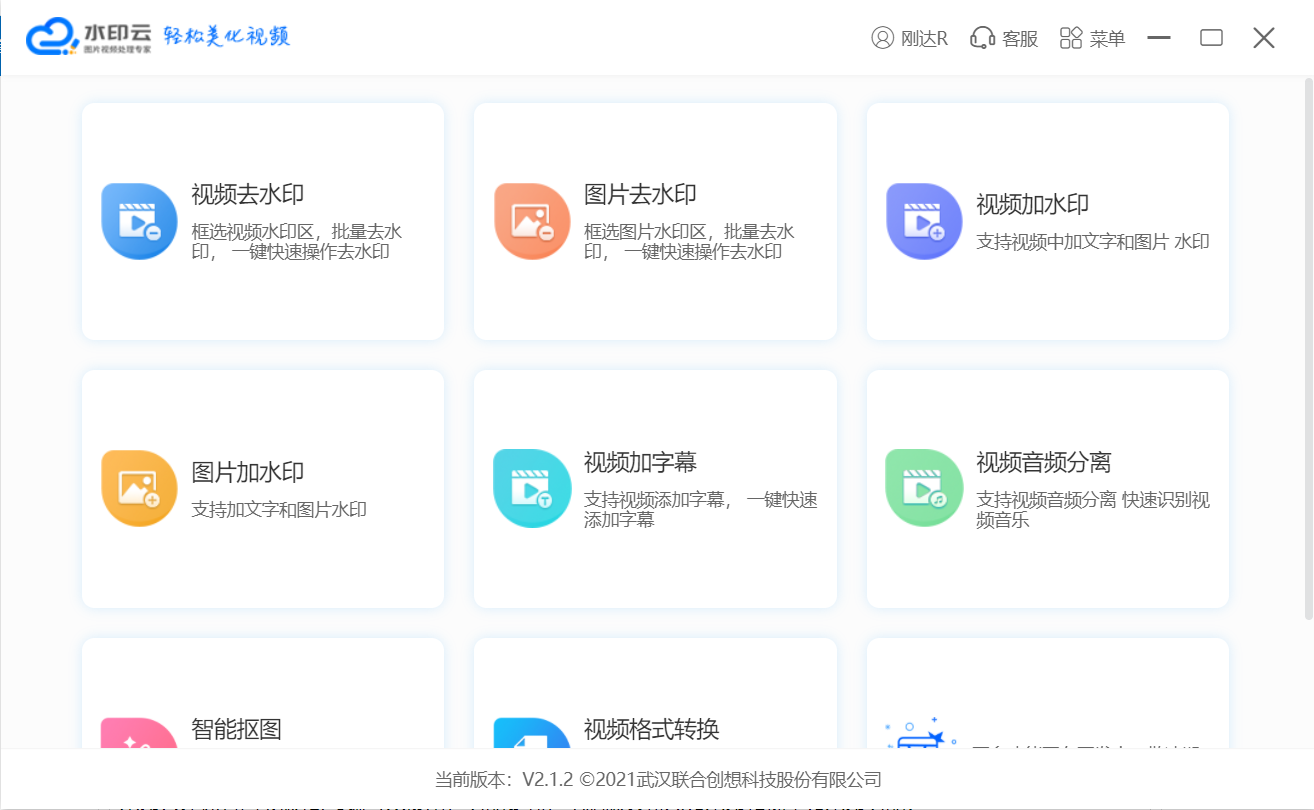Contact support via the 客服 label
1314x810 pixels.
click(1020, 39)
